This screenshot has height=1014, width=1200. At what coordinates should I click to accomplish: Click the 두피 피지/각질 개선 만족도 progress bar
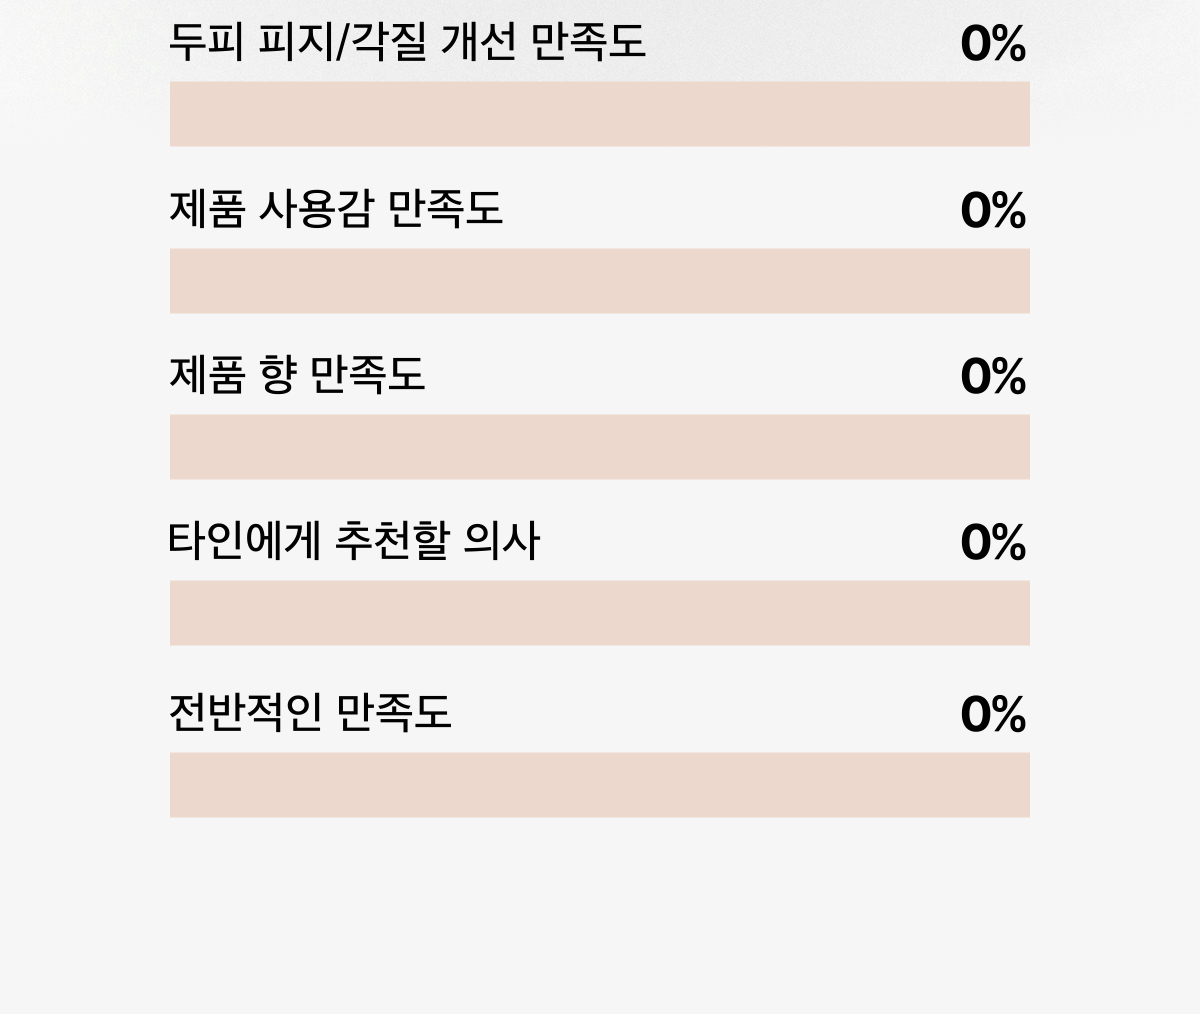[599, 114]
